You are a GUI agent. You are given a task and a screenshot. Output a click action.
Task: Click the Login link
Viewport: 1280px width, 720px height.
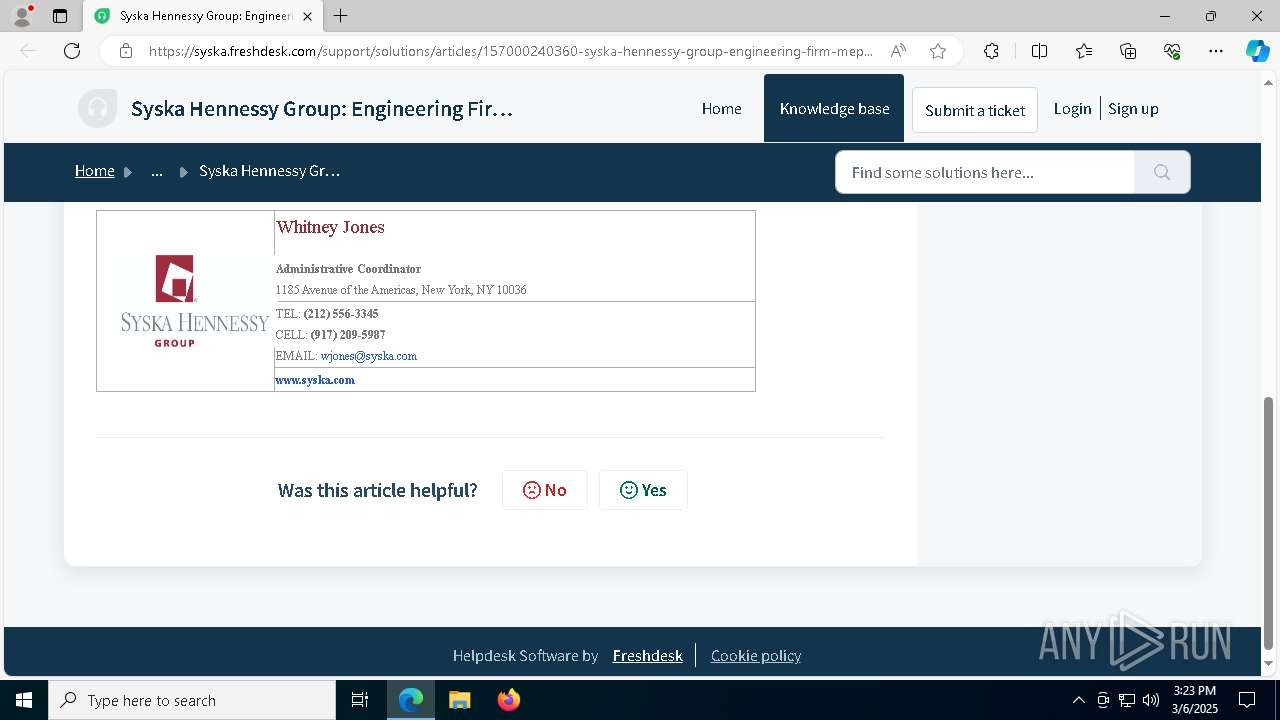click(x=1072, y=109)
